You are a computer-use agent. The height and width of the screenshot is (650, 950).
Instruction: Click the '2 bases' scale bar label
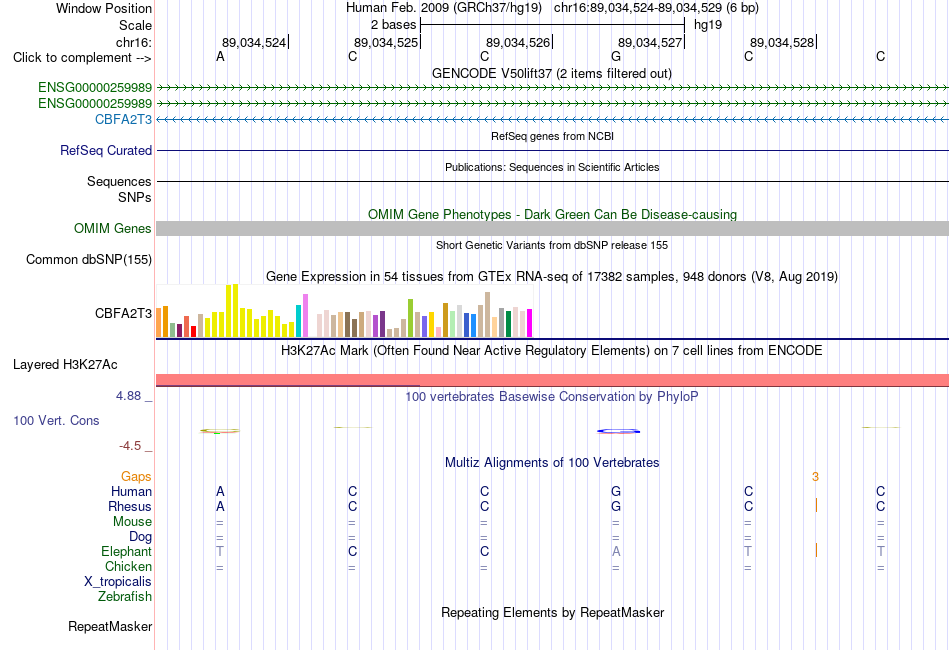coord(394,25)
